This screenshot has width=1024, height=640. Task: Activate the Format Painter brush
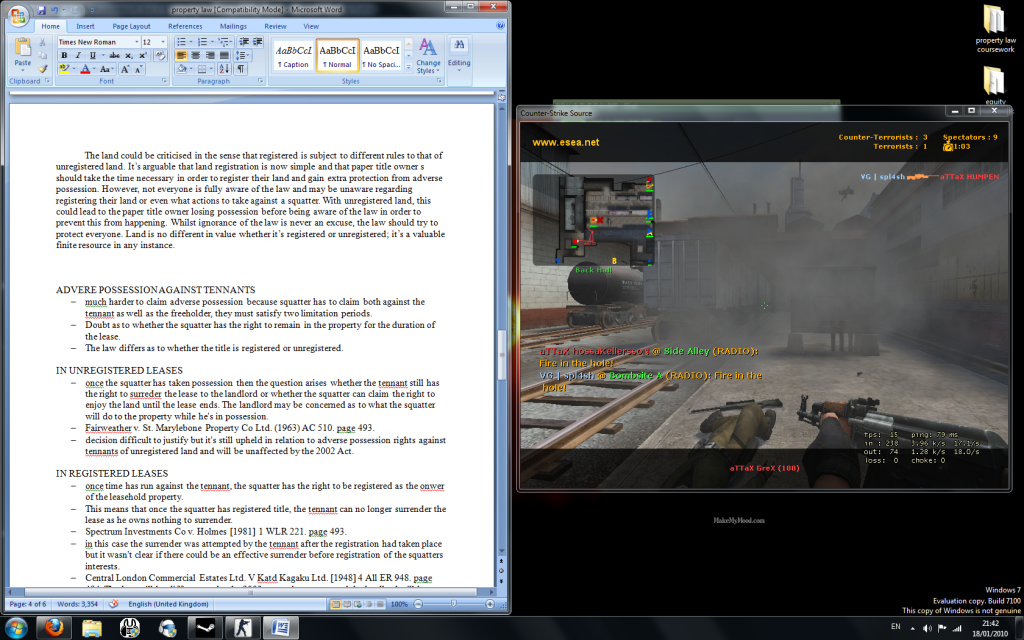pos(43,69)
